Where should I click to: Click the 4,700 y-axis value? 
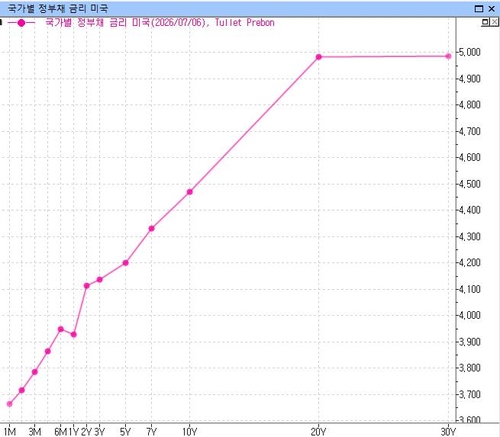[470, 131]
